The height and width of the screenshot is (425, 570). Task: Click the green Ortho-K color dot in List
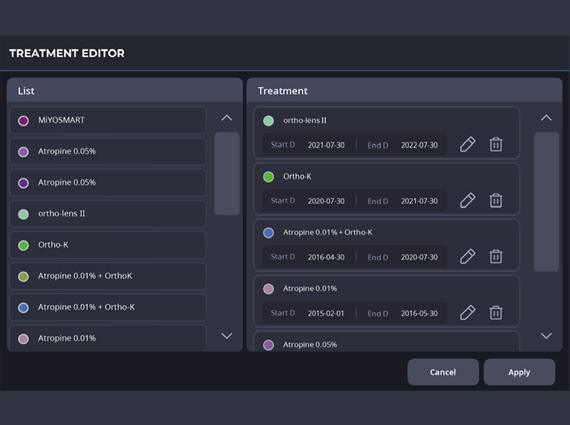coord(24,245)
